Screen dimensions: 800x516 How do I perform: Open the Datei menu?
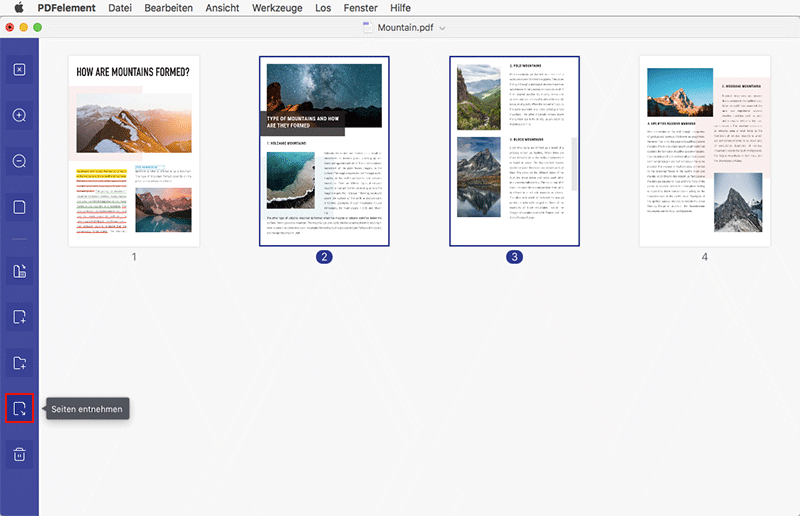pos(120,8)
